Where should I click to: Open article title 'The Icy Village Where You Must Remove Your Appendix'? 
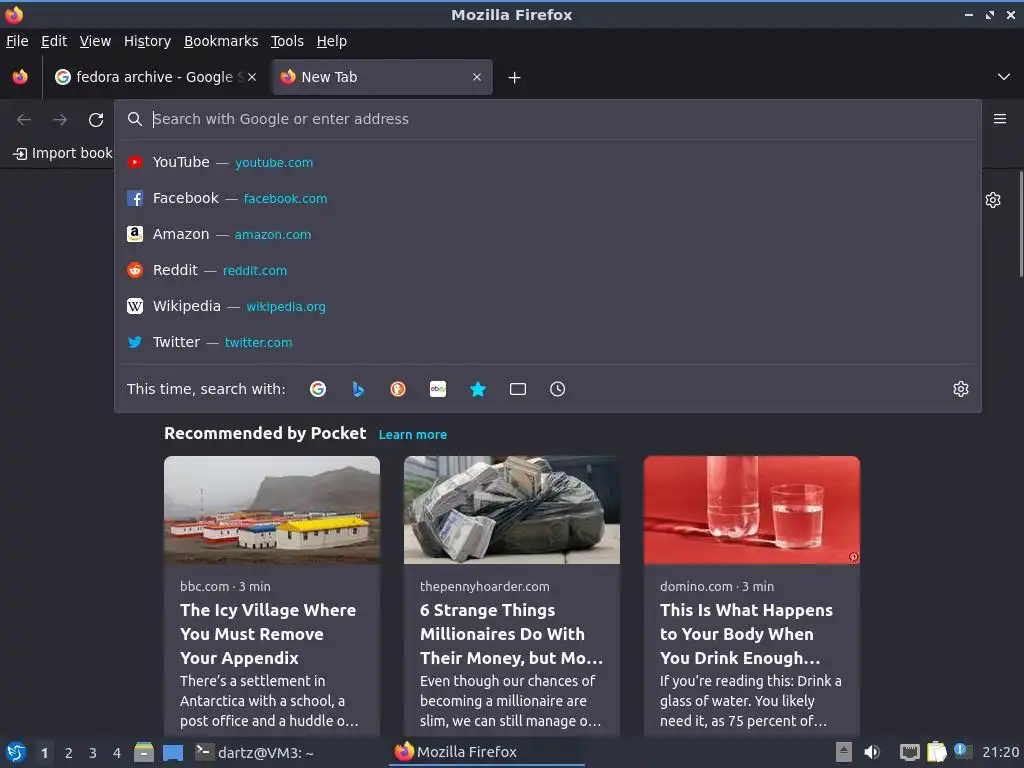(268, 634)
